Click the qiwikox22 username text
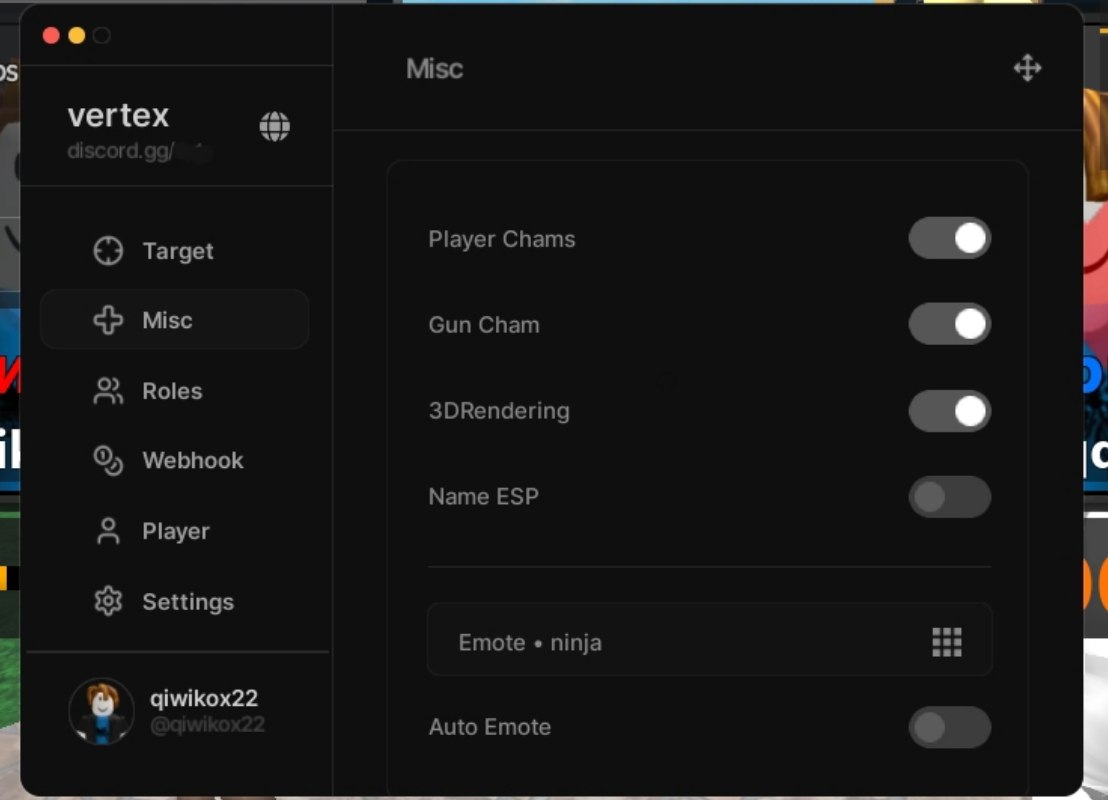The image size is (1108, 800). 204,698
